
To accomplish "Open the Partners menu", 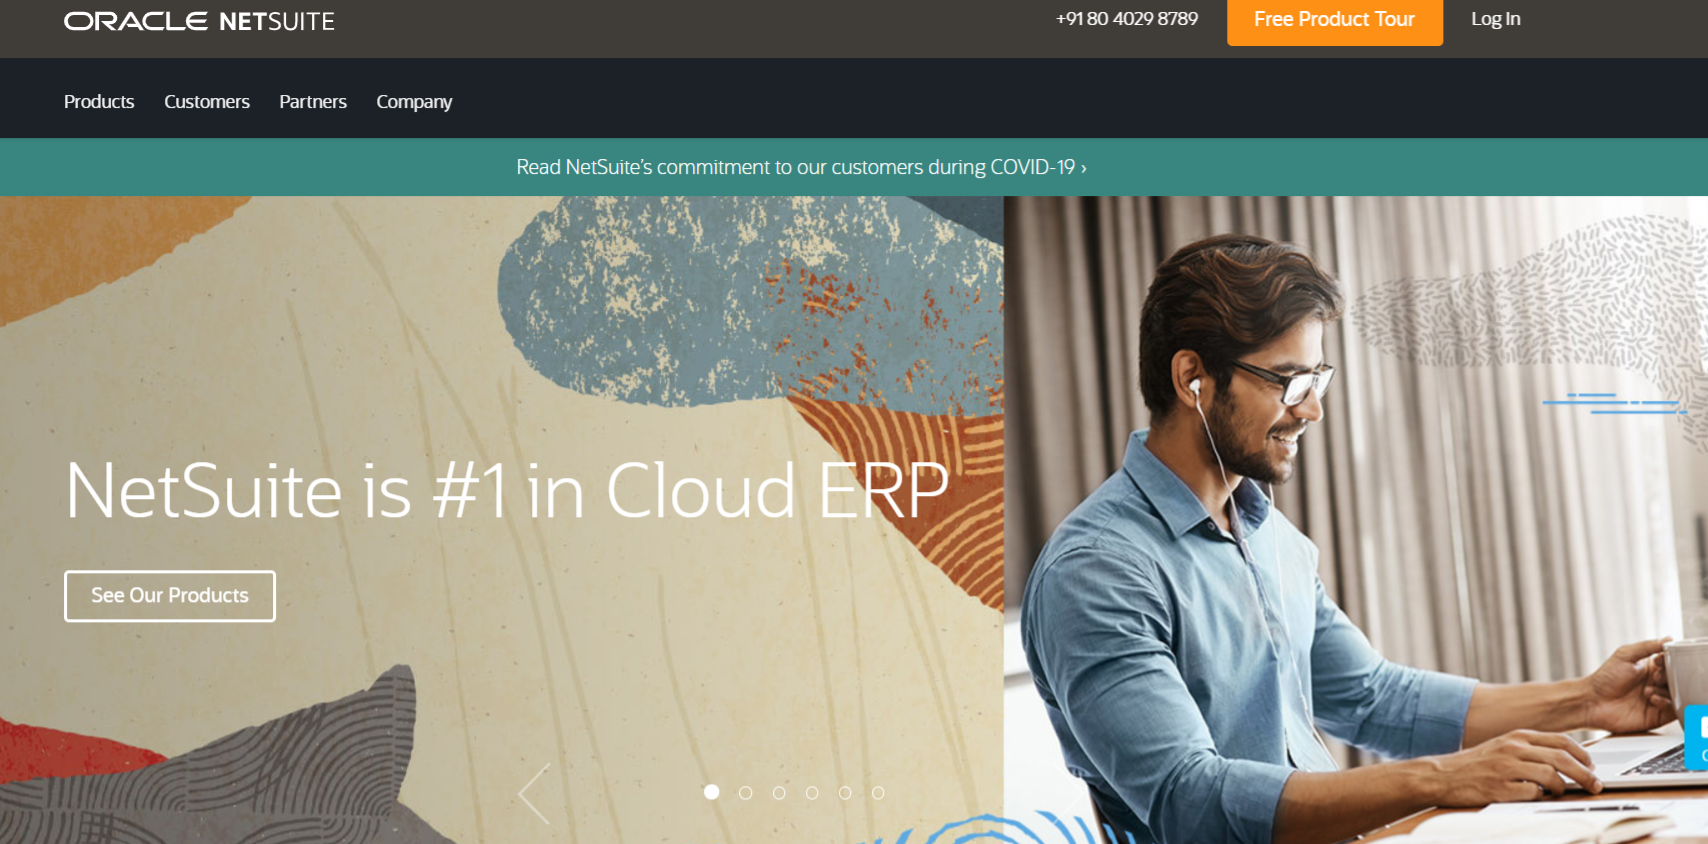I will [313, 102].
